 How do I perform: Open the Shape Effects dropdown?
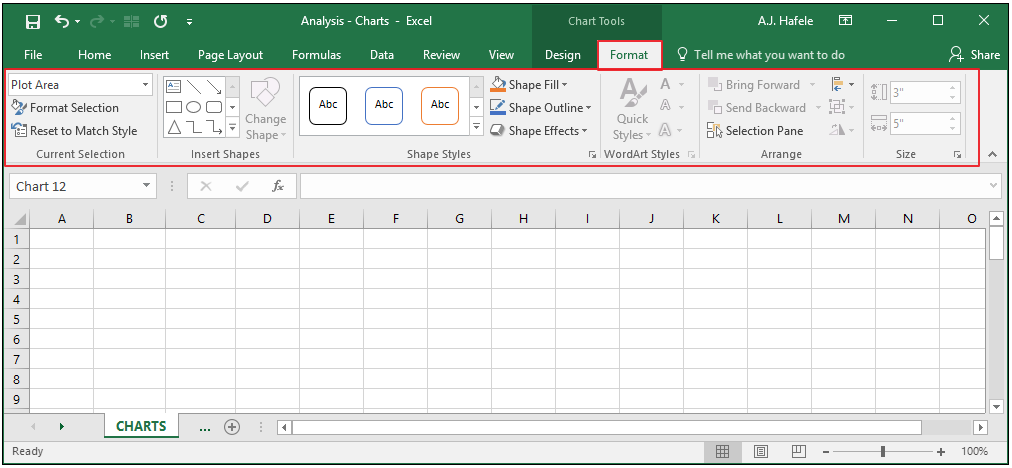[538, 130]
